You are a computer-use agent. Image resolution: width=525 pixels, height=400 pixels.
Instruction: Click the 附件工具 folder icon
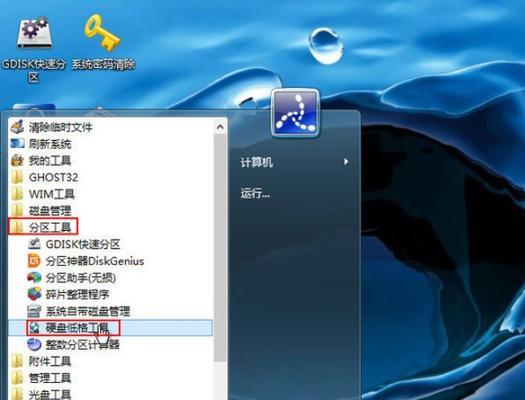(17, 361)
